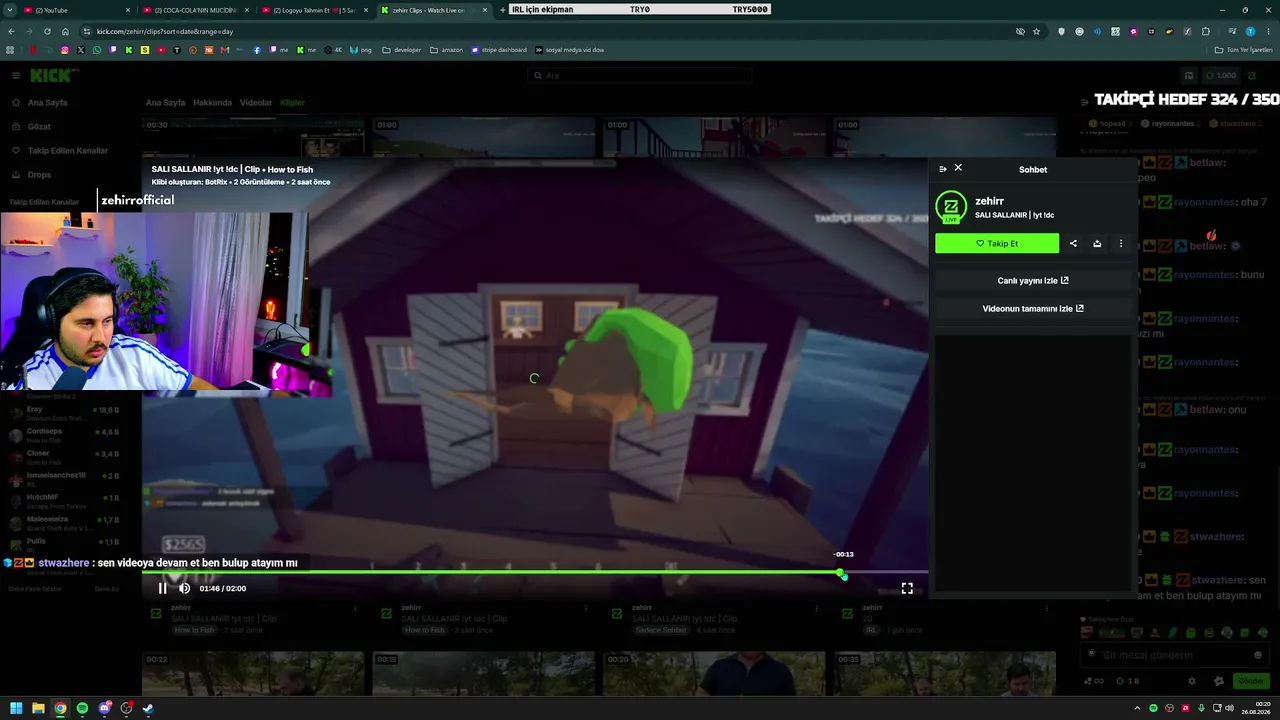Switch to the YouTube browser tab
This screenshot has width=1280, height=720.
(77, 10)
